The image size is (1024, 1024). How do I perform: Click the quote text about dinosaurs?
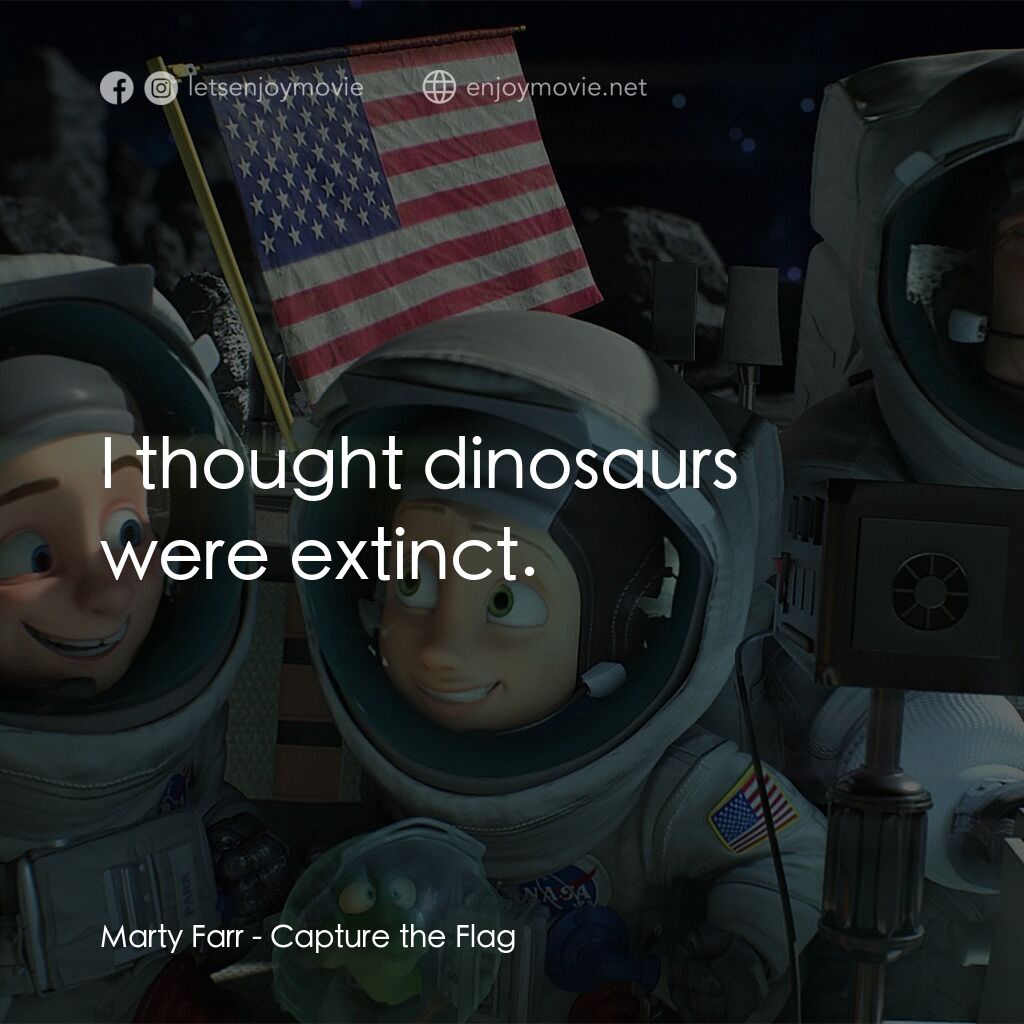click(x=420, y=510)
